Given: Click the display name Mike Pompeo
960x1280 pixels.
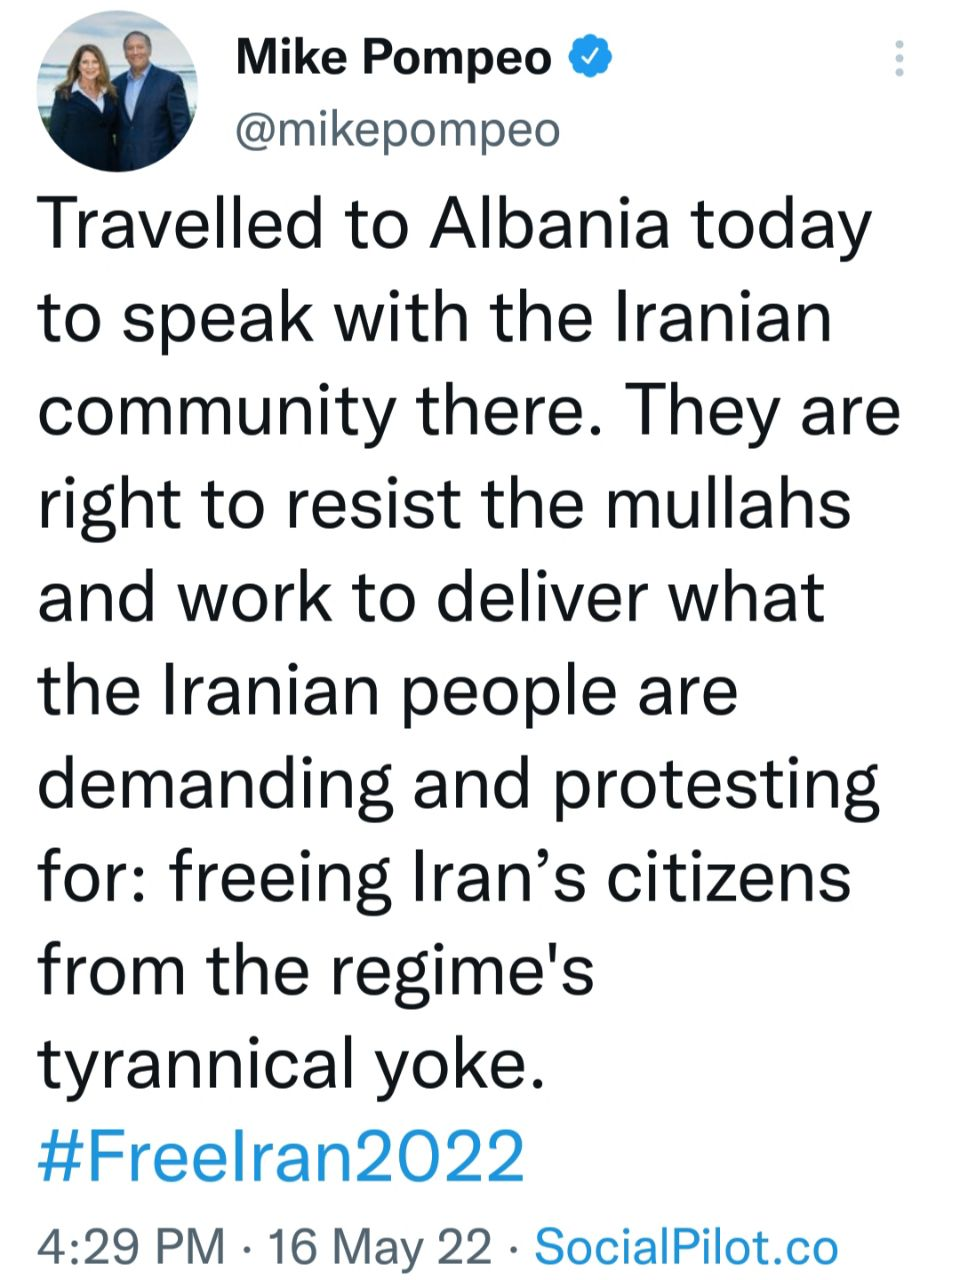Looking at the screenshot, I should [x=393, y=59].
